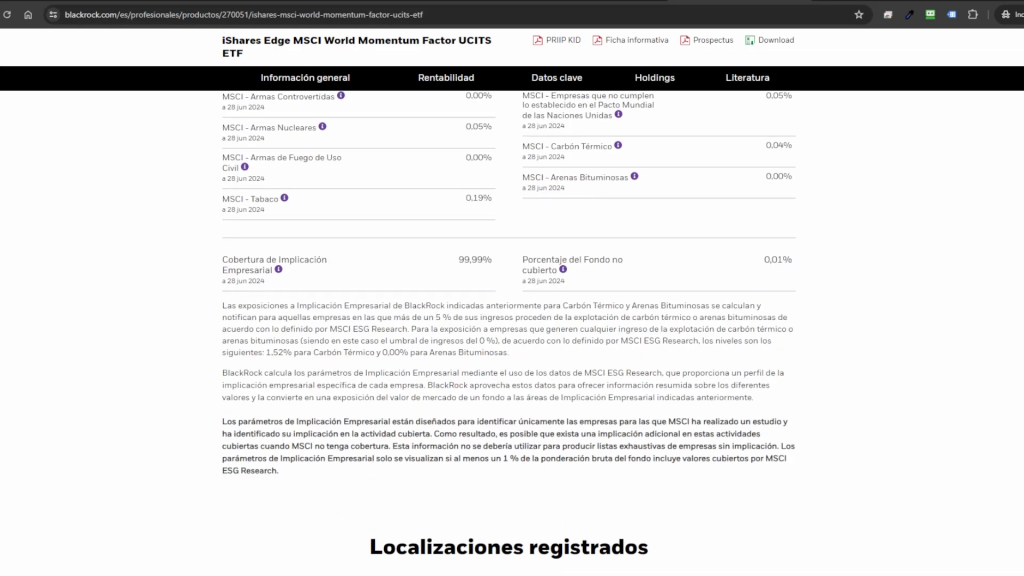Screen dimensions: 1024x576
Task: Click the 0,00% Armas de Fuego value
Action: click(479, 157)
